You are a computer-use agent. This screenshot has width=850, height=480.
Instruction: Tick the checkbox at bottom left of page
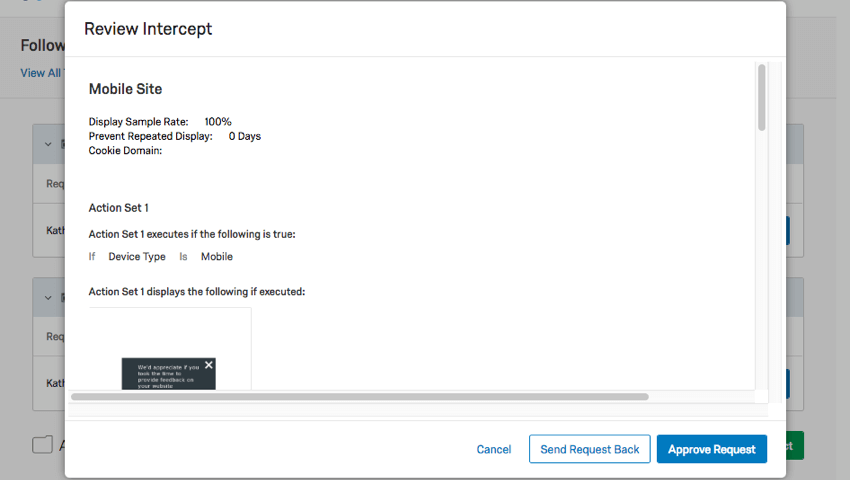point(42,445)
